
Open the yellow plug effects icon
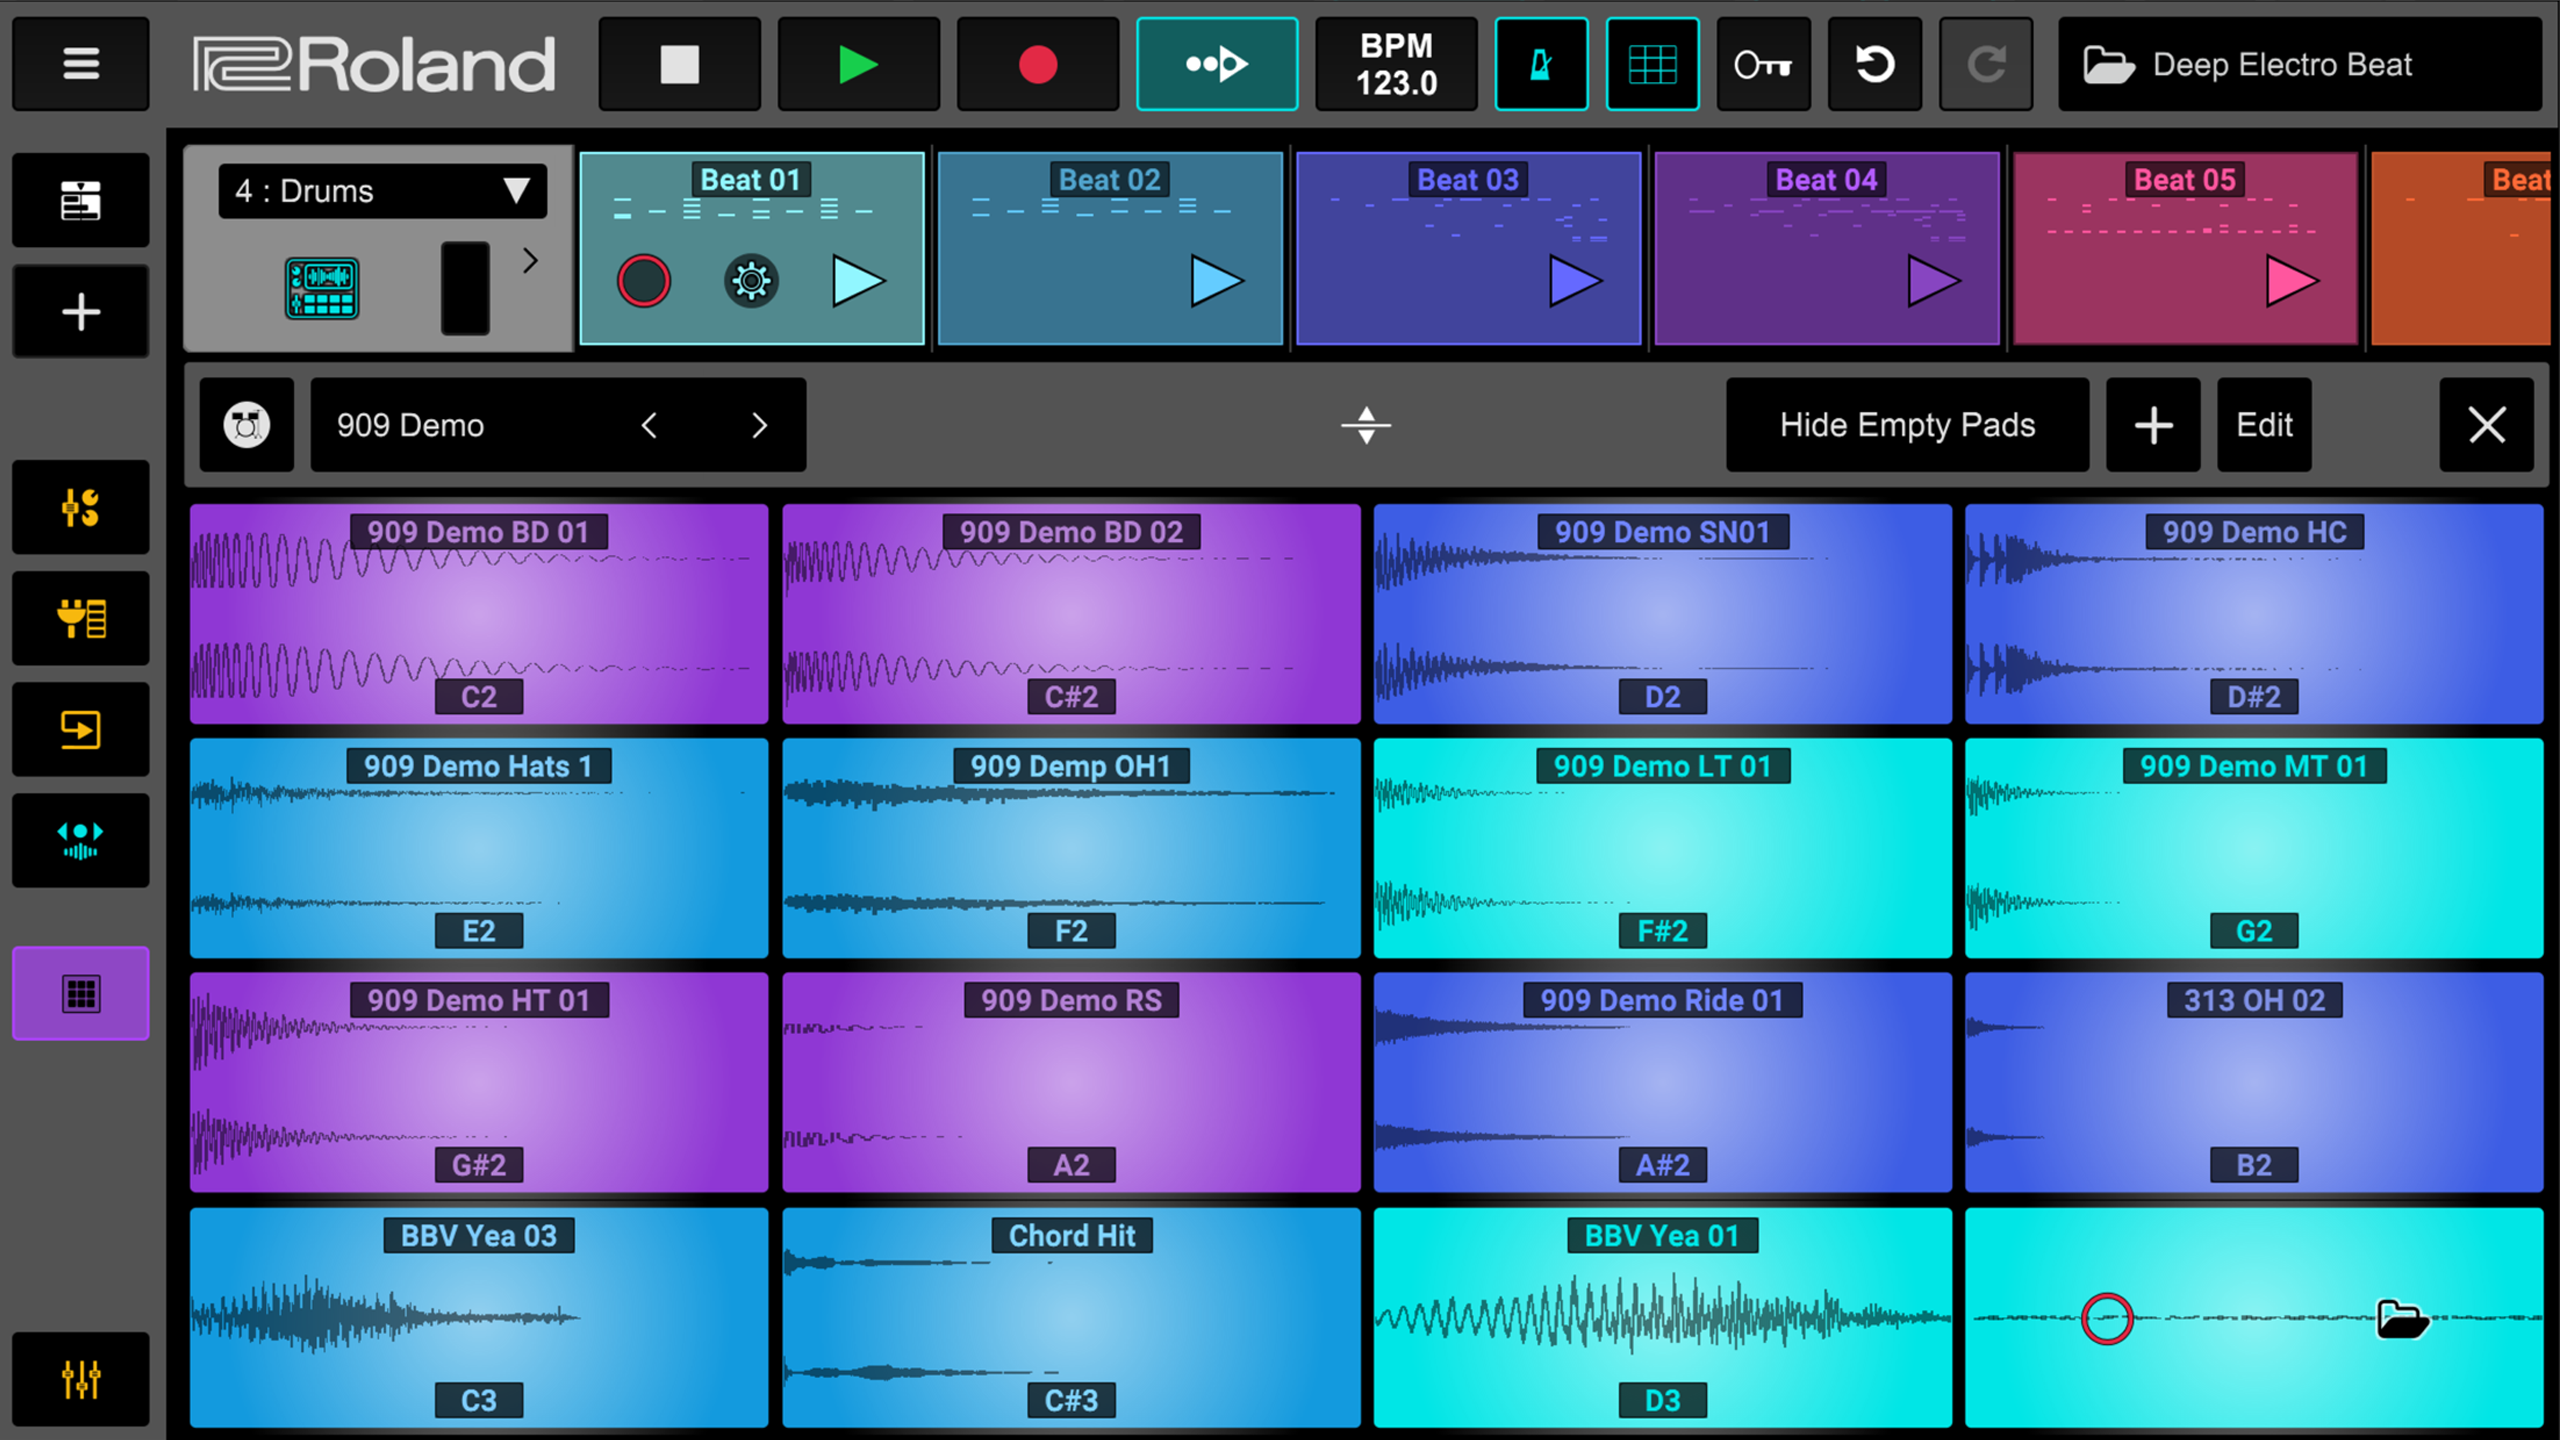80,618
